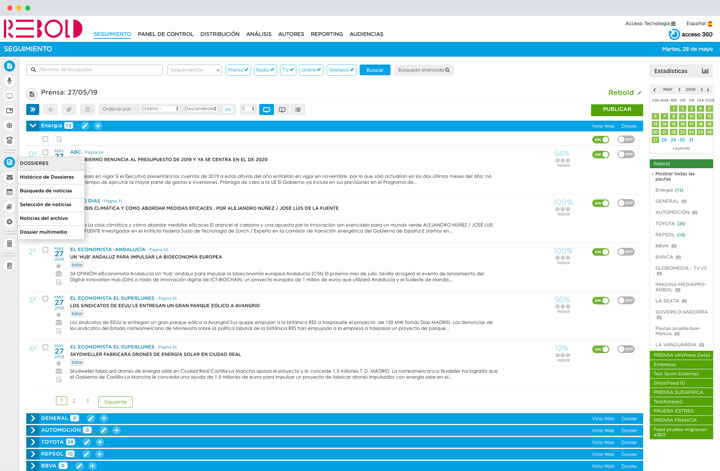
Task: Open the teletype telephone sidebar icon
Action: (9, 140)
